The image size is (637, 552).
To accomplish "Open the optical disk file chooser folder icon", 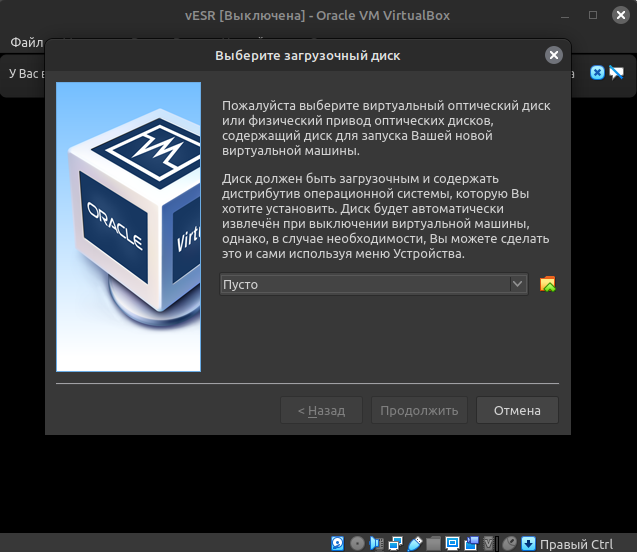I will [x=548, y=284].
